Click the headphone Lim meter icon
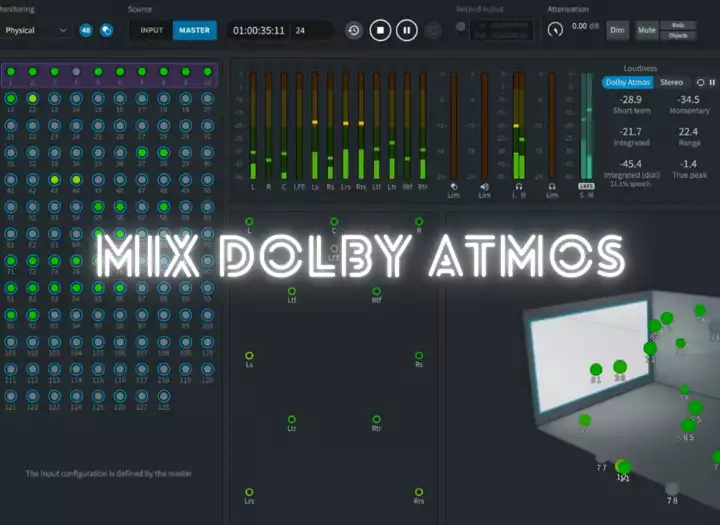This screenshot has height=525, width=720. 551,186
